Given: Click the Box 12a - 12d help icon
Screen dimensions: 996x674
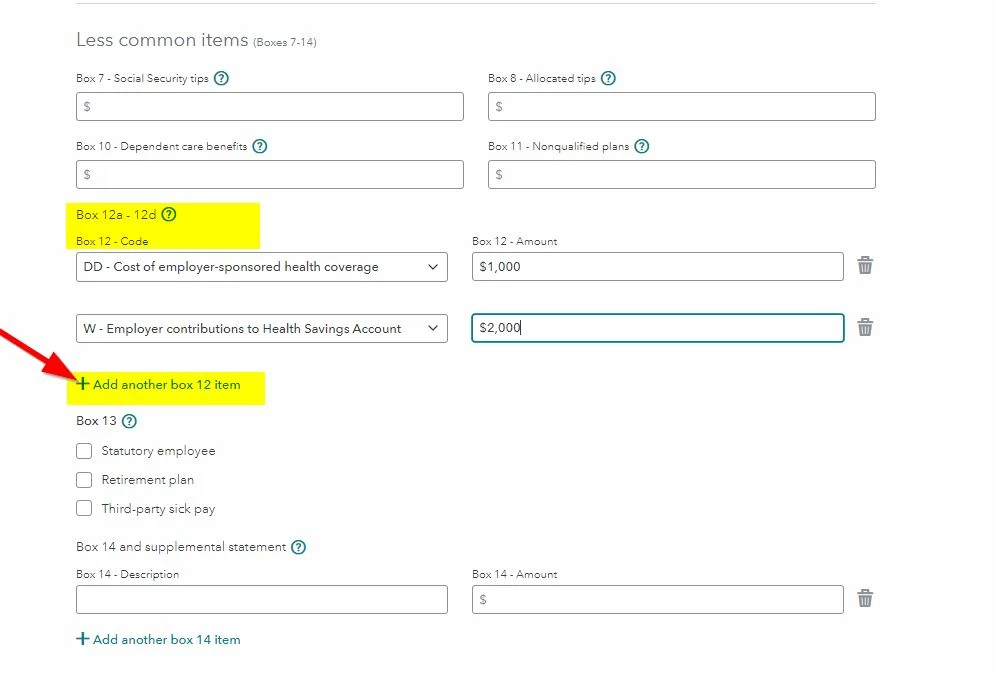Looking at the screenshot, I should (168, 214).
